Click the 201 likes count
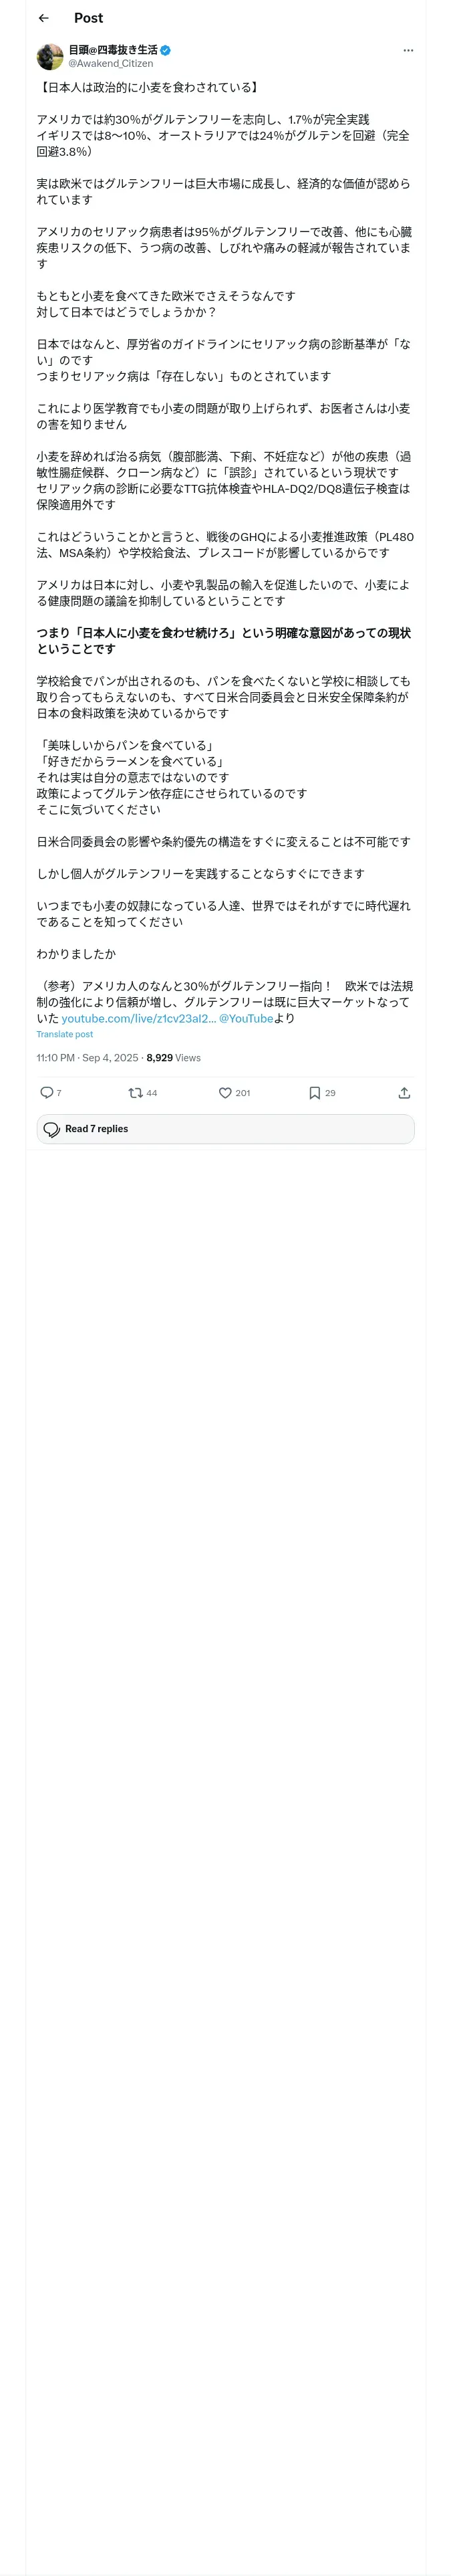 click(x=242, y=1093)
